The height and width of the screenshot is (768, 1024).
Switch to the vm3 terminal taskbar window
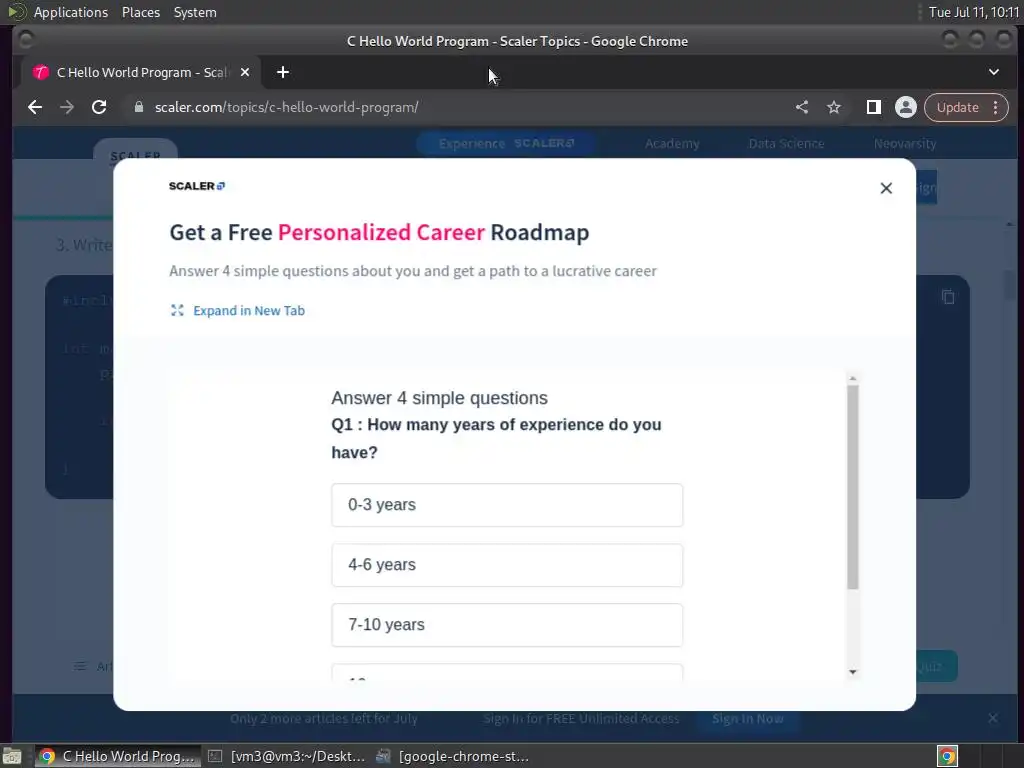tap(287, 756)
